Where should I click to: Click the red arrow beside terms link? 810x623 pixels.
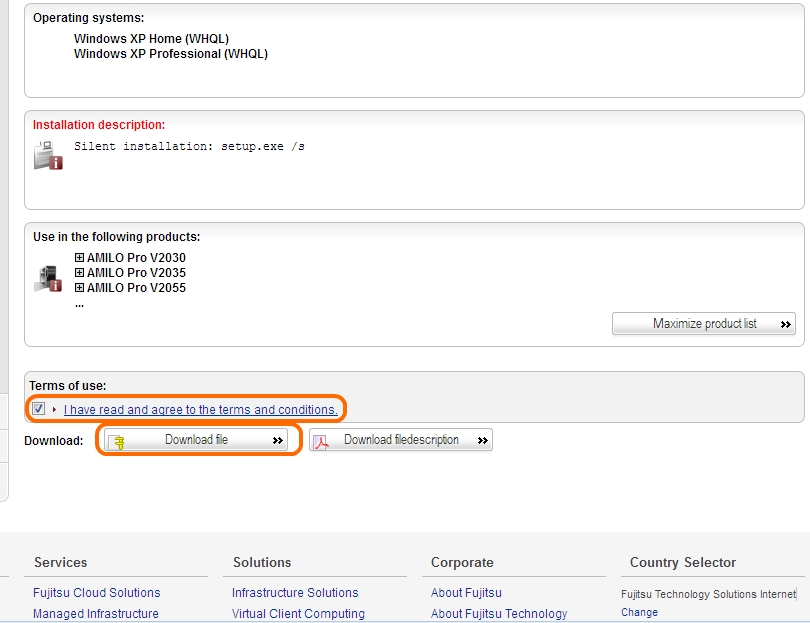click(x=54, y=409)
